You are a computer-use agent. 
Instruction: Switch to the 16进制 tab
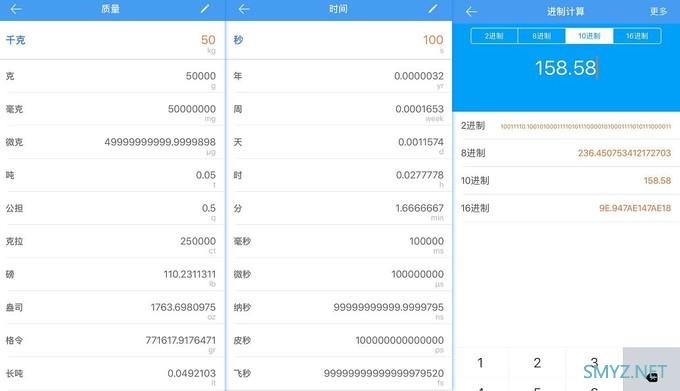click(637, 36)
